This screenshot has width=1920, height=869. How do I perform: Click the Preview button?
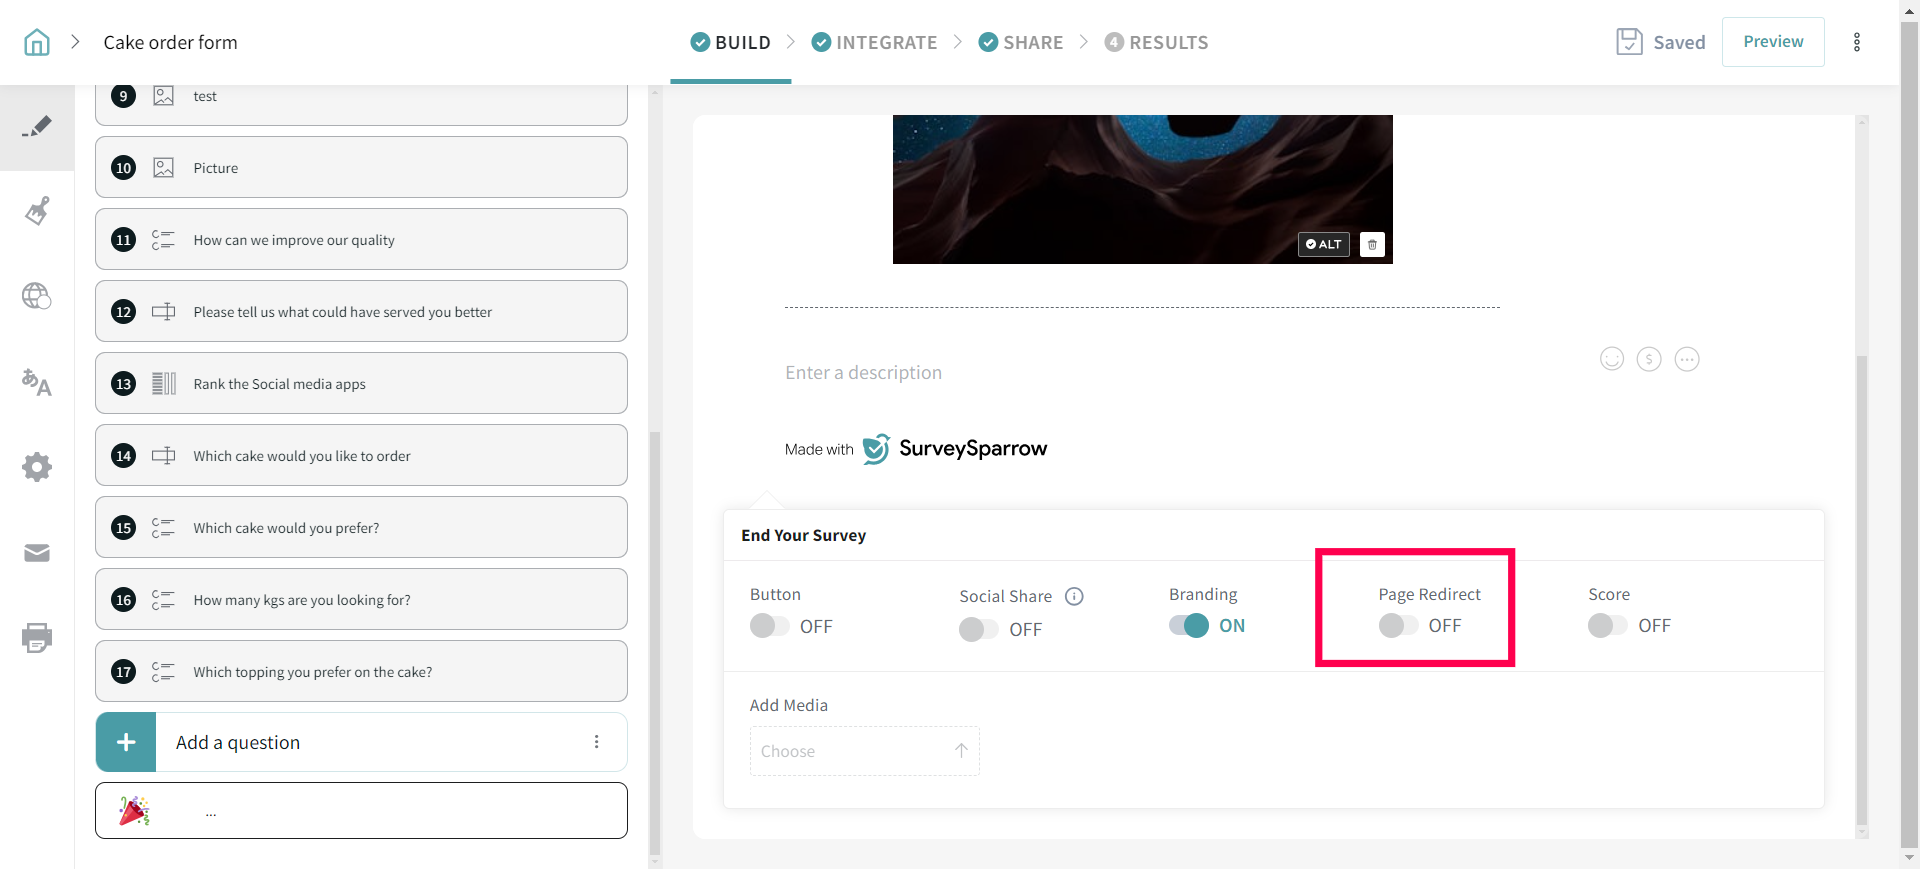1772,42
